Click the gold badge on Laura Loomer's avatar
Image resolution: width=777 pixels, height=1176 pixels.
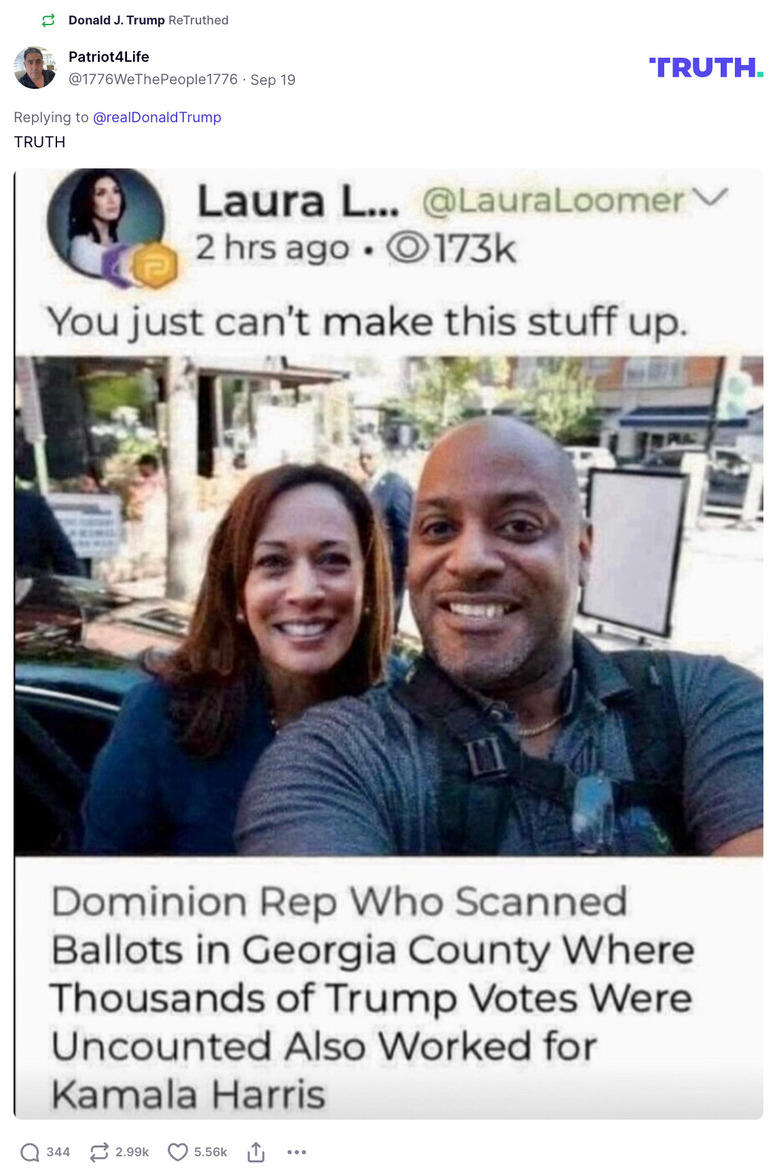point(155,266)
